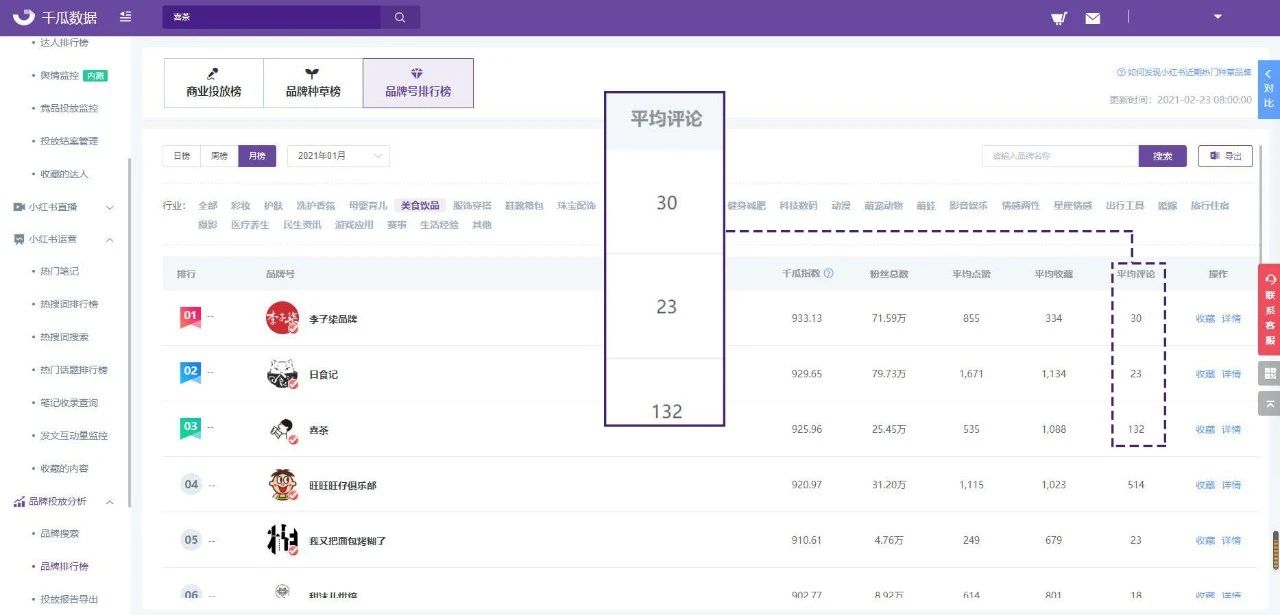Open 热门笔记 in the sidebar

59,272
